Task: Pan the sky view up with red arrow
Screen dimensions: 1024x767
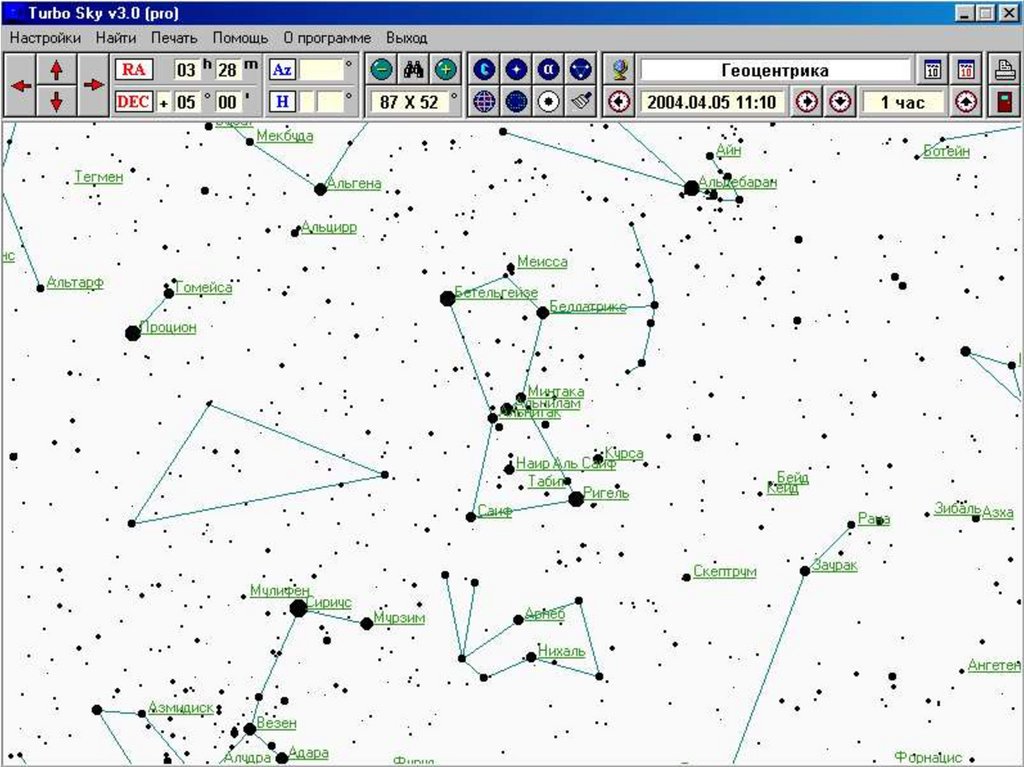Action: 56,69
